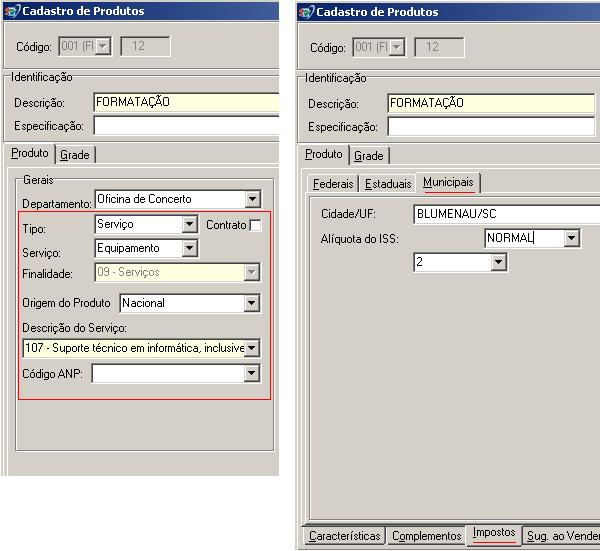Expand the dropdown showing value 2
600x551 pixels.
pos(499,262)
